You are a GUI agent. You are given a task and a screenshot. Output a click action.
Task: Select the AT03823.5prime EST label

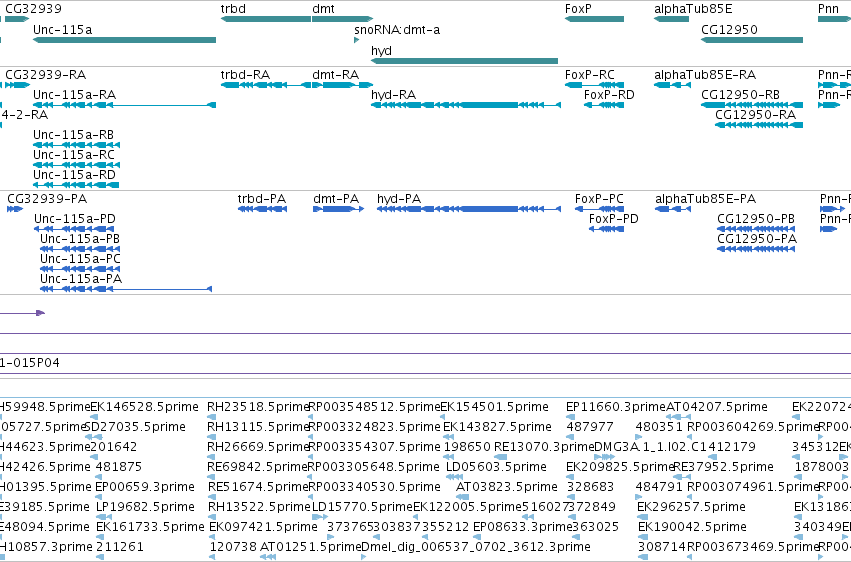pyautogui.click(x=506, y=487)
